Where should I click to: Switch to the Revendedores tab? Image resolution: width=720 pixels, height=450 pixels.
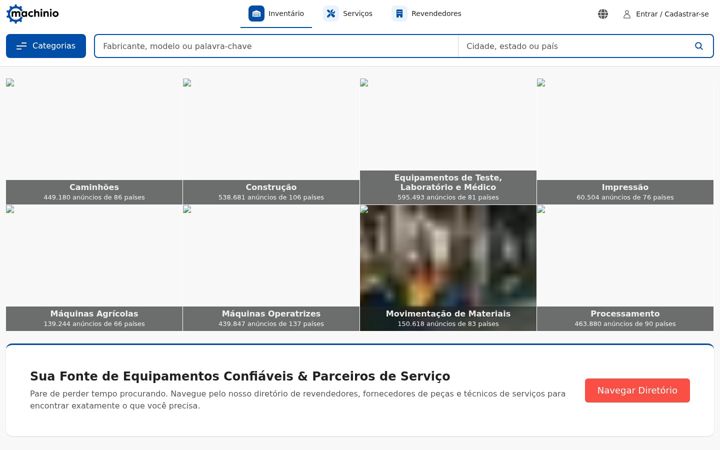pos(427,14)
